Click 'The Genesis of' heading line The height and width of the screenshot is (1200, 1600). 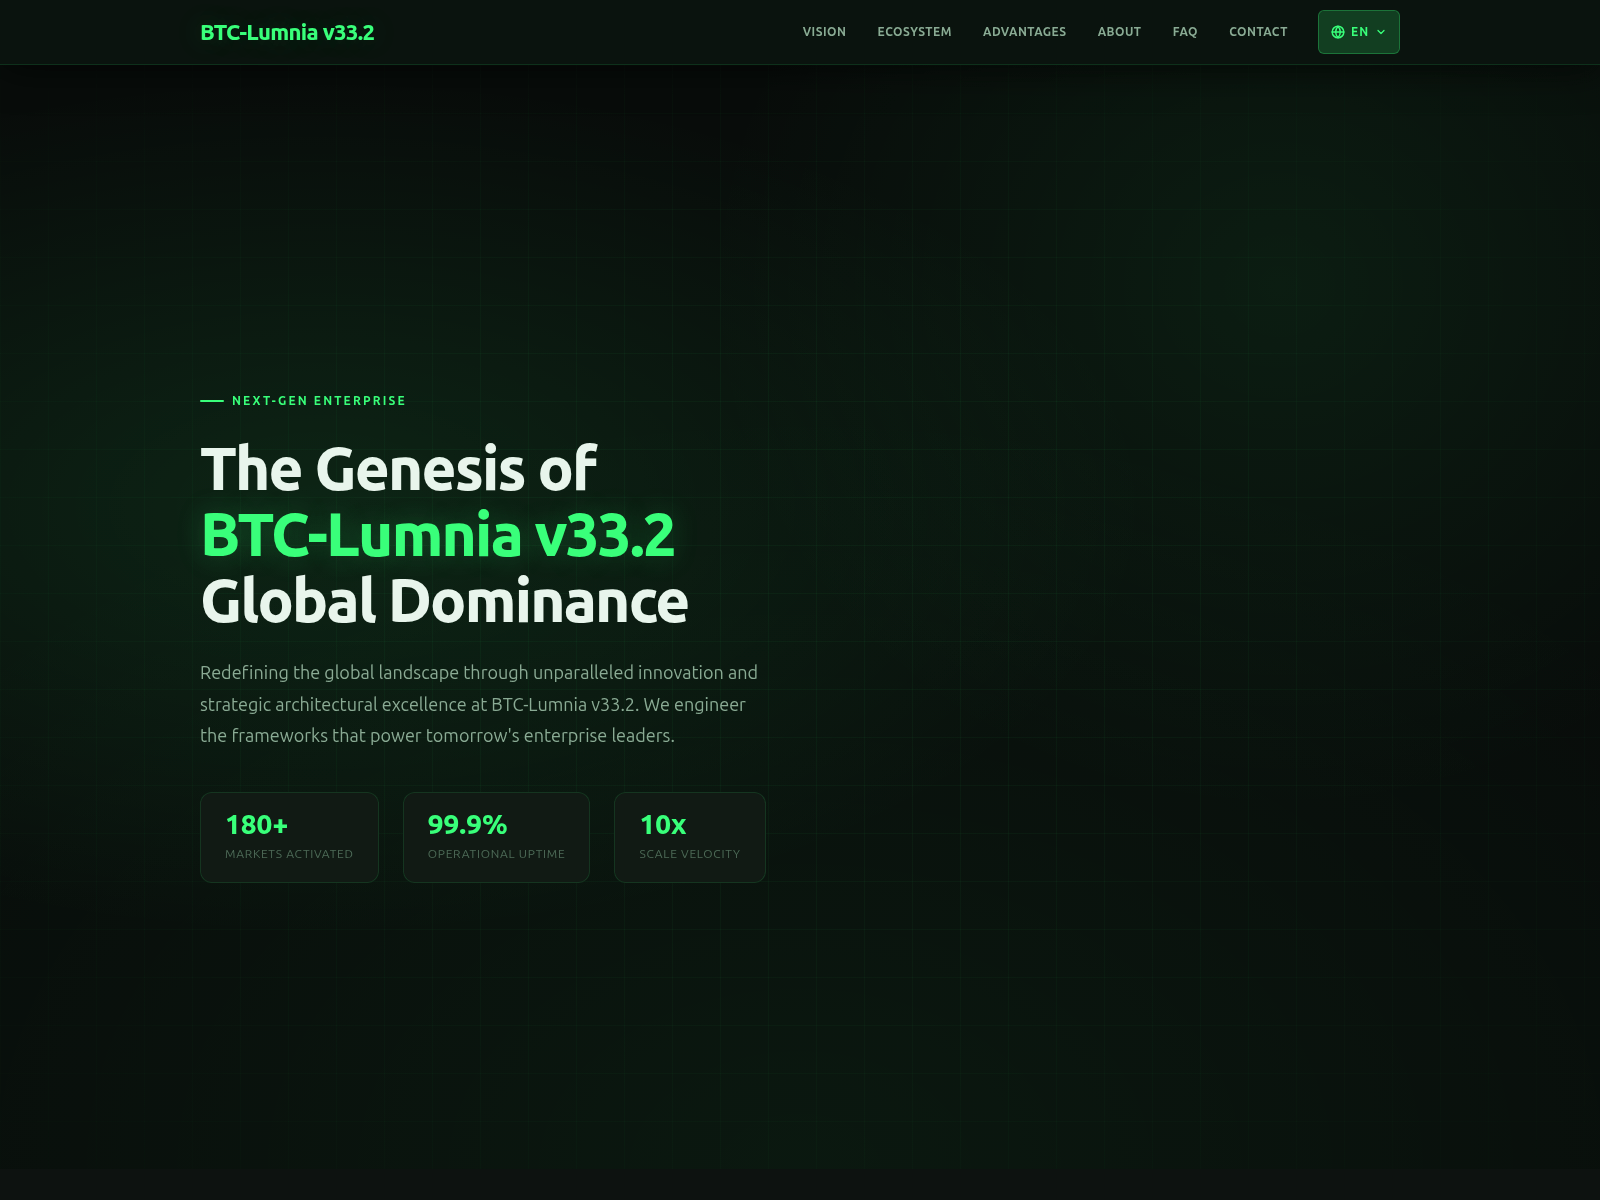[399, 469]
